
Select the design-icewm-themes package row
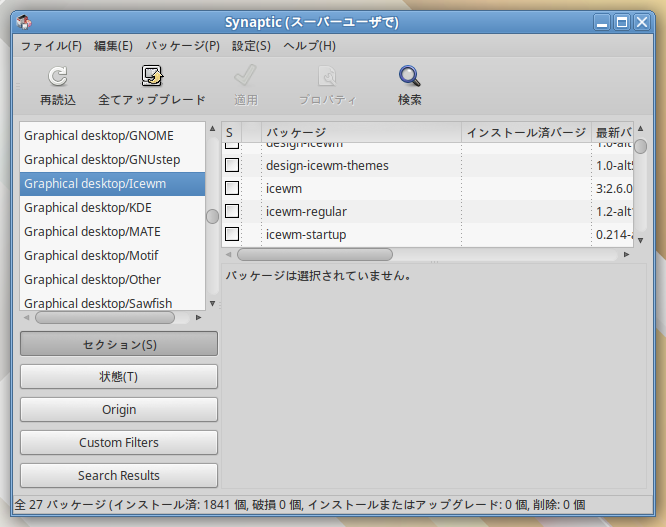coord(428,165)
